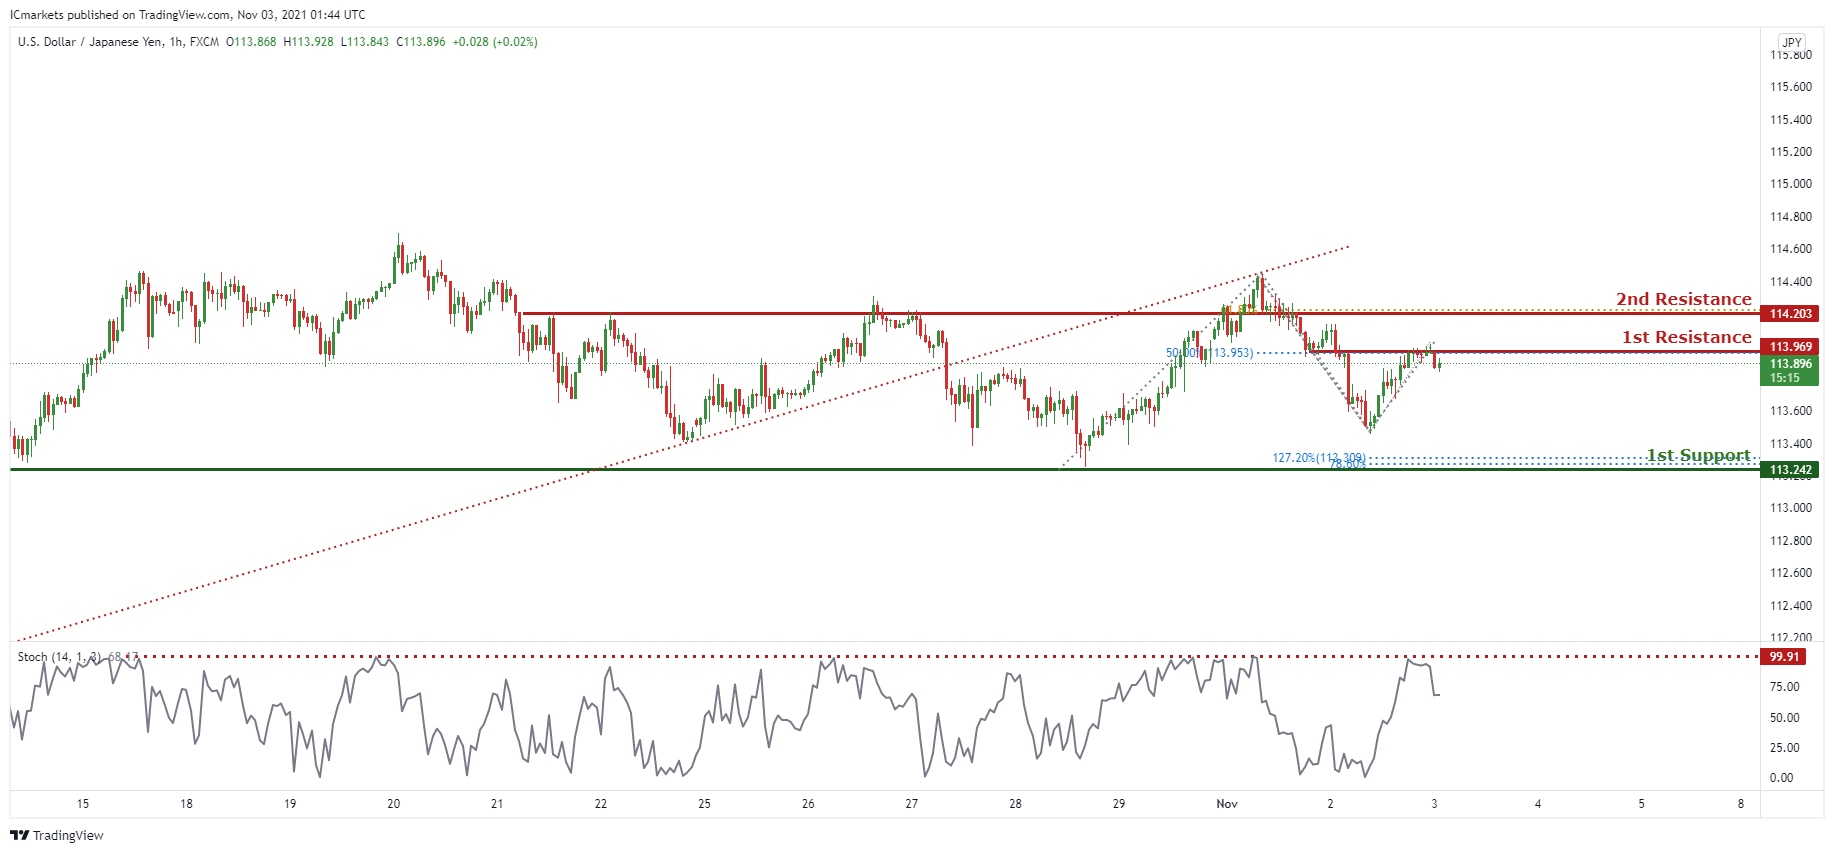The image size is (1834, 853).
Task: Click the 113.000 price axis label
Action: tap(1791, 508)
